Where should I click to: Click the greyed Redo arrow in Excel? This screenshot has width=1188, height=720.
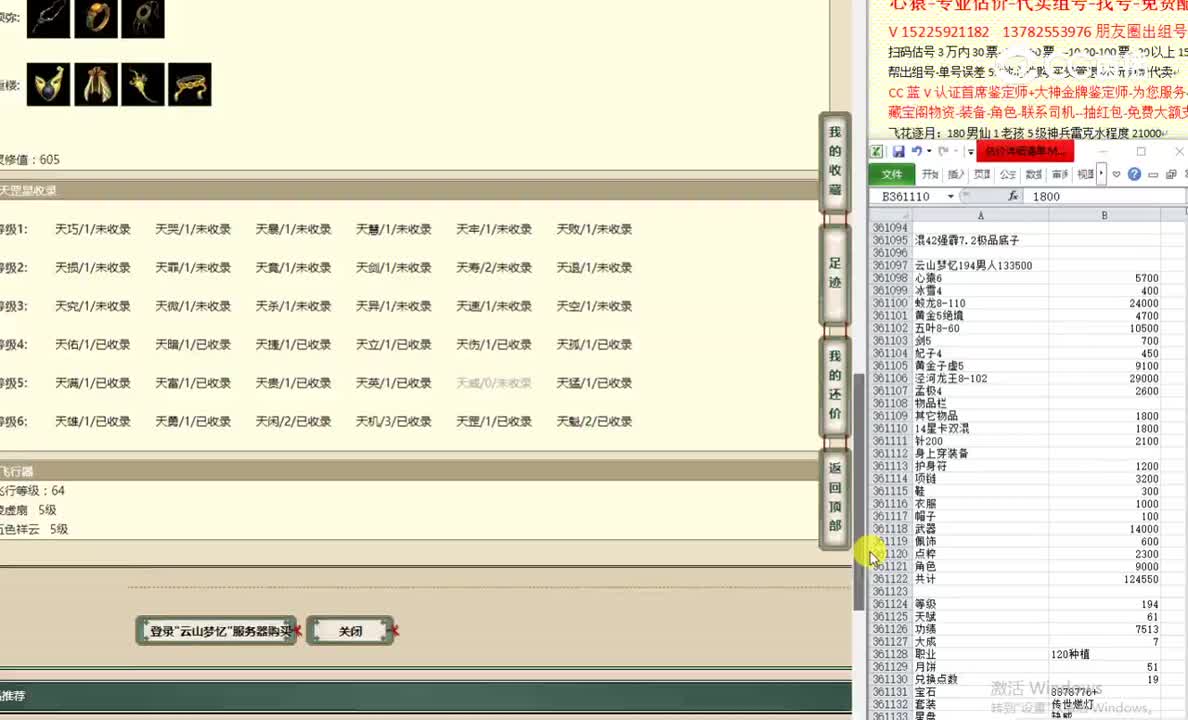pyautogui.click(x=943, y=152)
